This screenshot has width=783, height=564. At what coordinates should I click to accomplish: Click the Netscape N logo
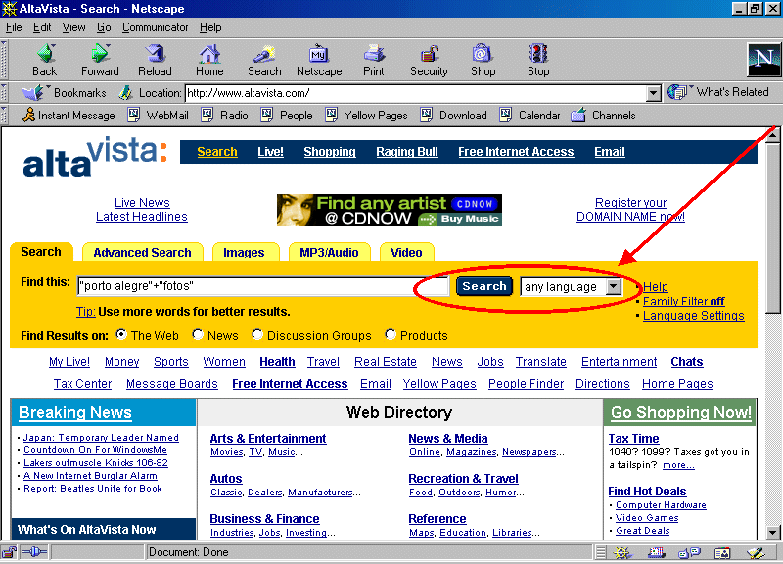(x=764, y=59)
